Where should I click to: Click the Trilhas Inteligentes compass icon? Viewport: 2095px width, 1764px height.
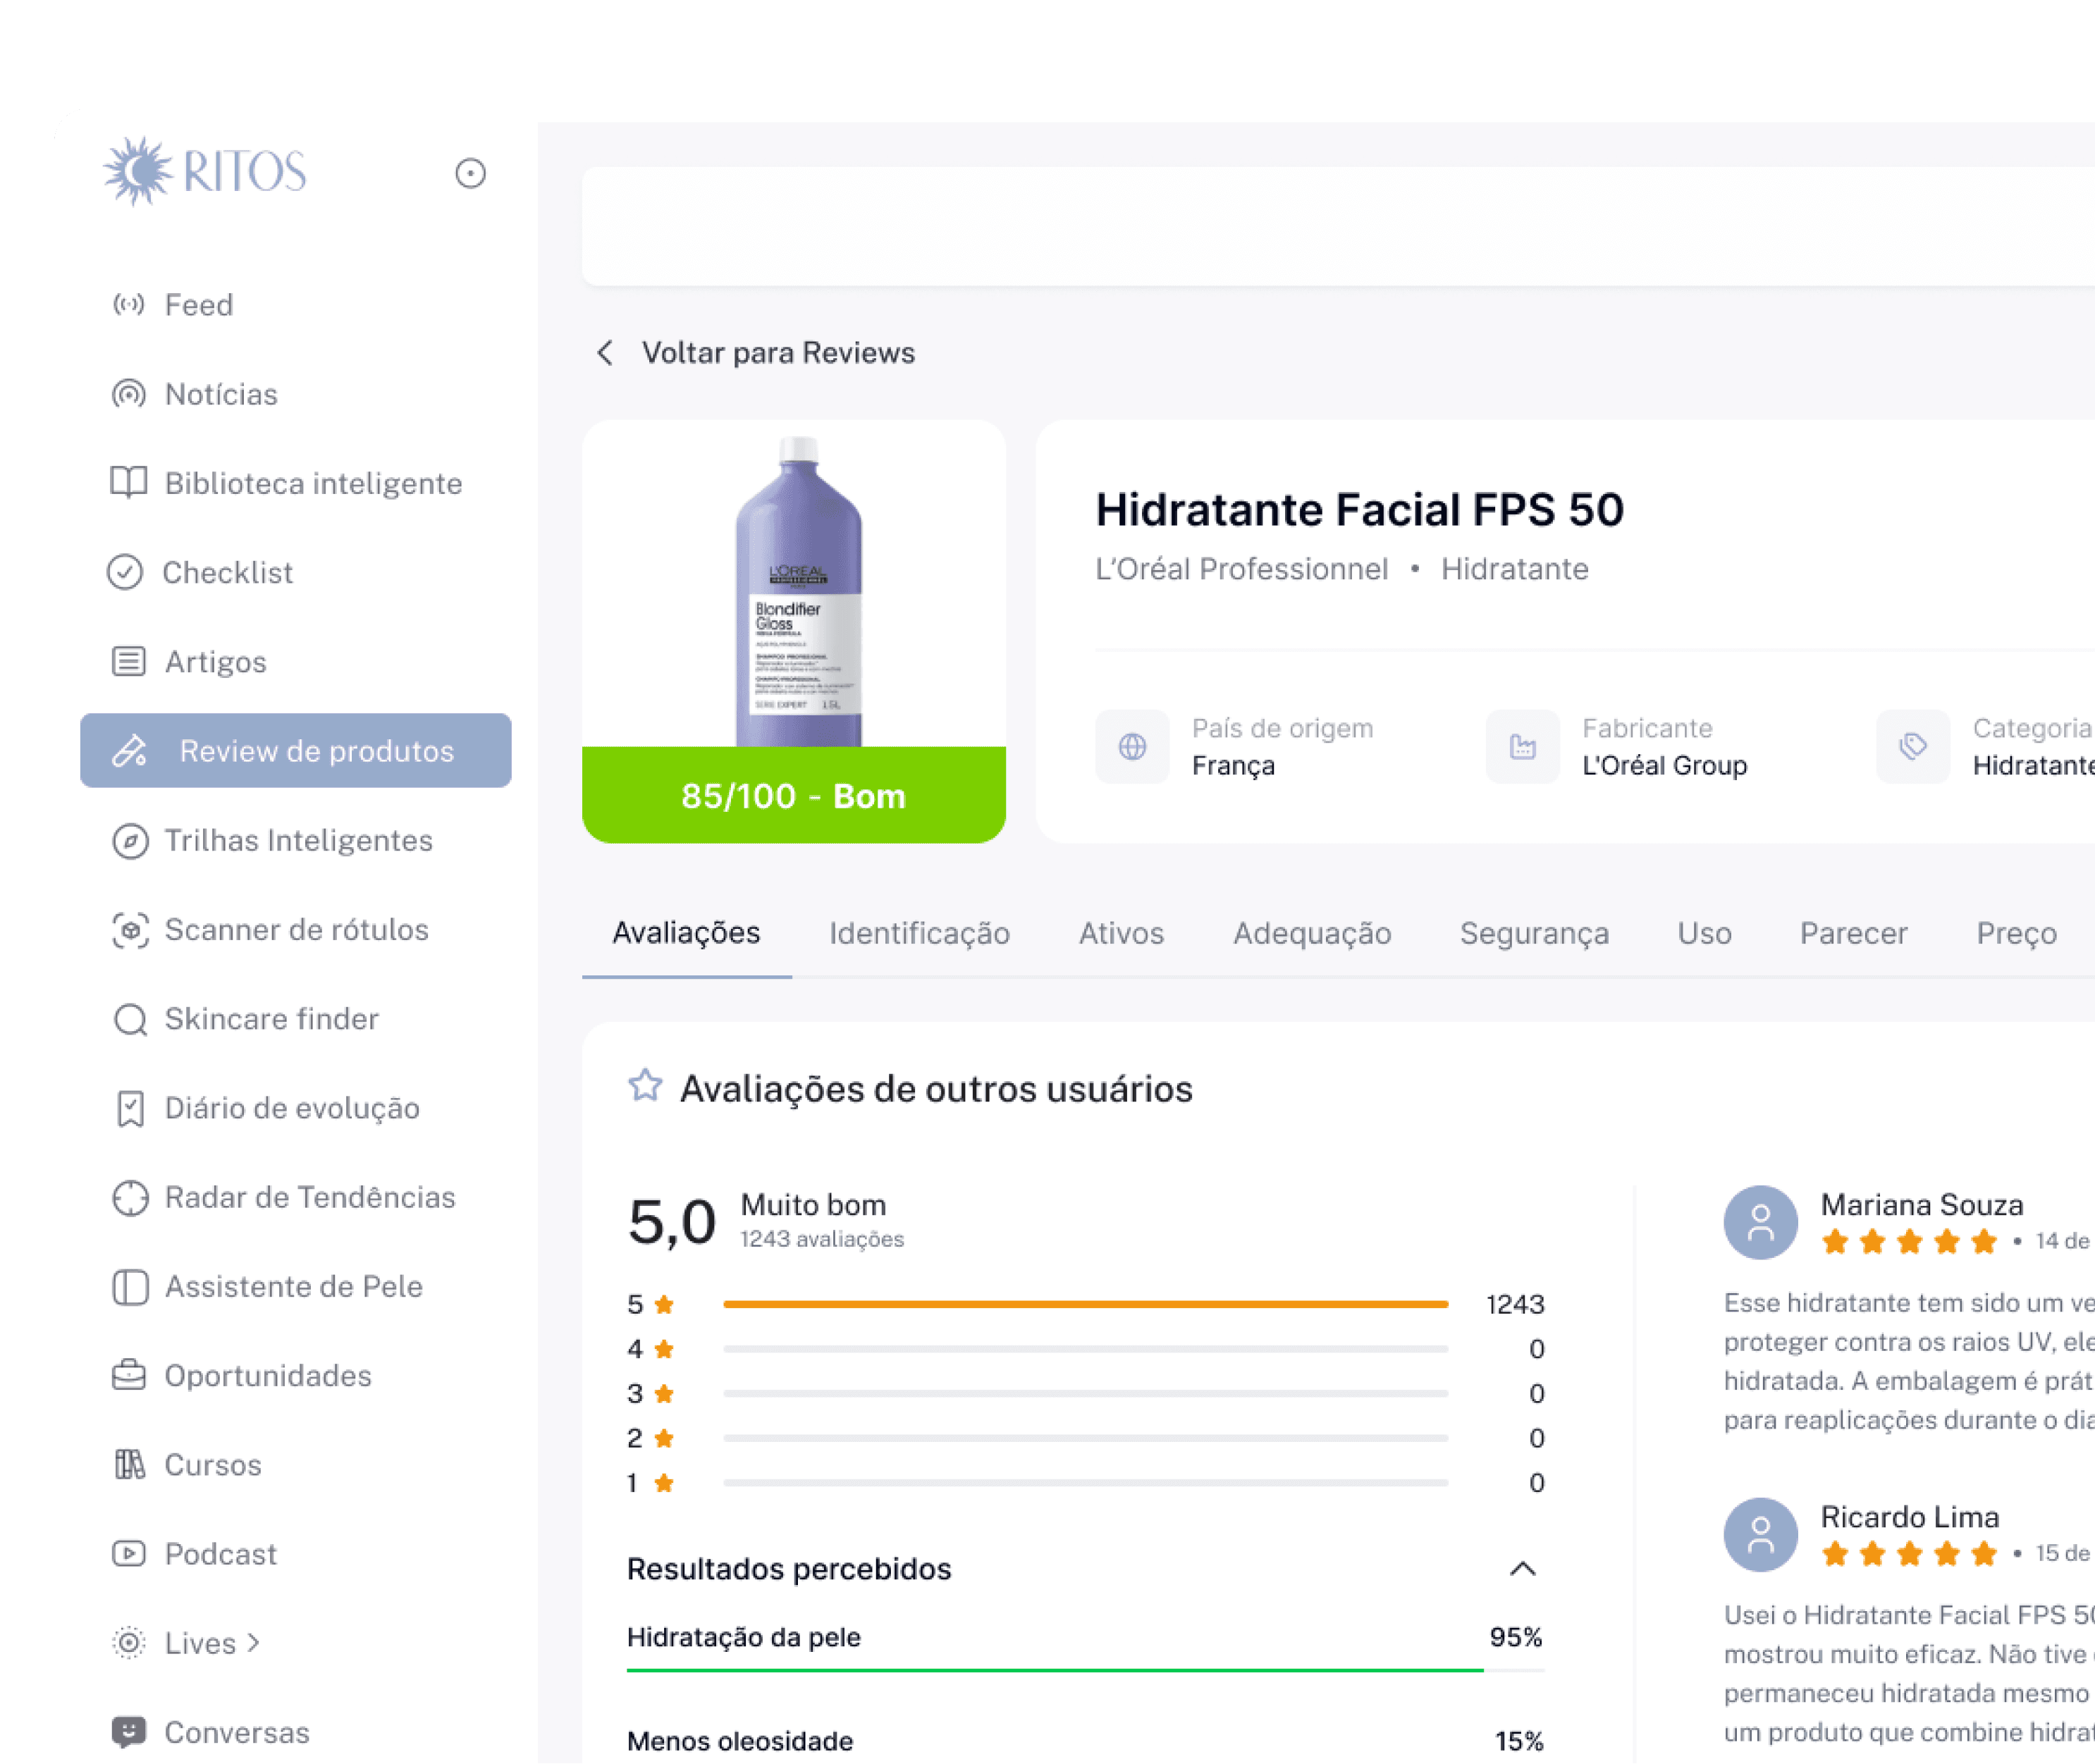[130, 841]
